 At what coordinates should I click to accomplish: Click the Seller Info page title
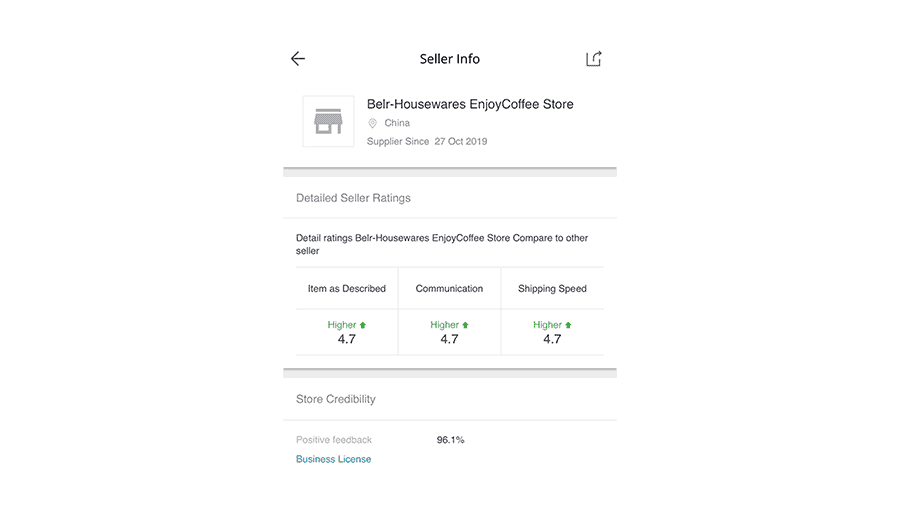[x=449, y=59]
